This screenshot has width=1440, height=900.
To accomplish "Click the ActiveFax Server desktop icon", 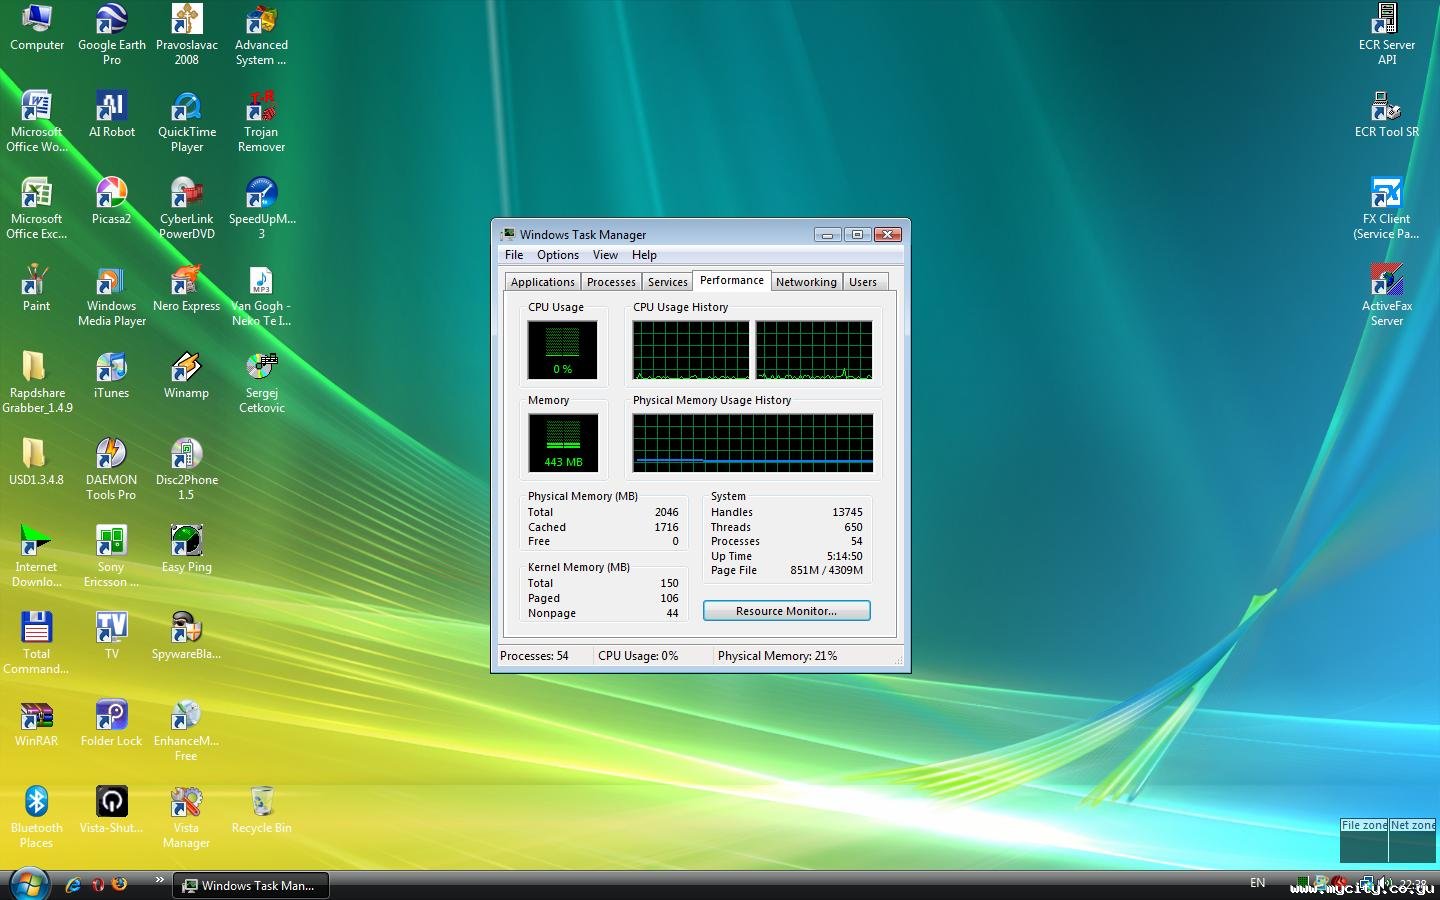I will [1386, 282].
